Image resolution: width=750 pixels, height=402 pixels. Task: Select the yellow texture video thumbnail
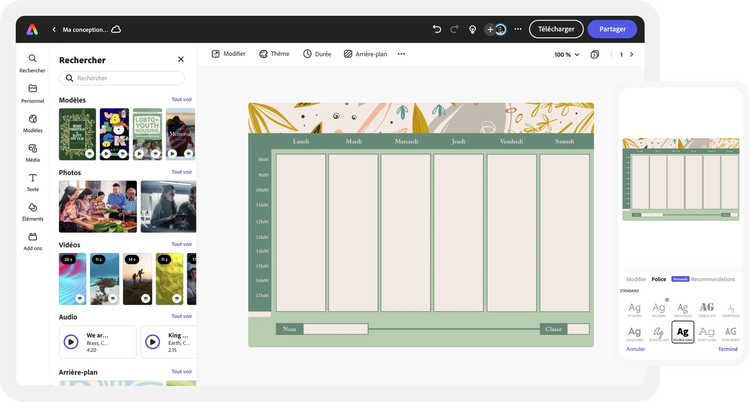pos(169,279)
